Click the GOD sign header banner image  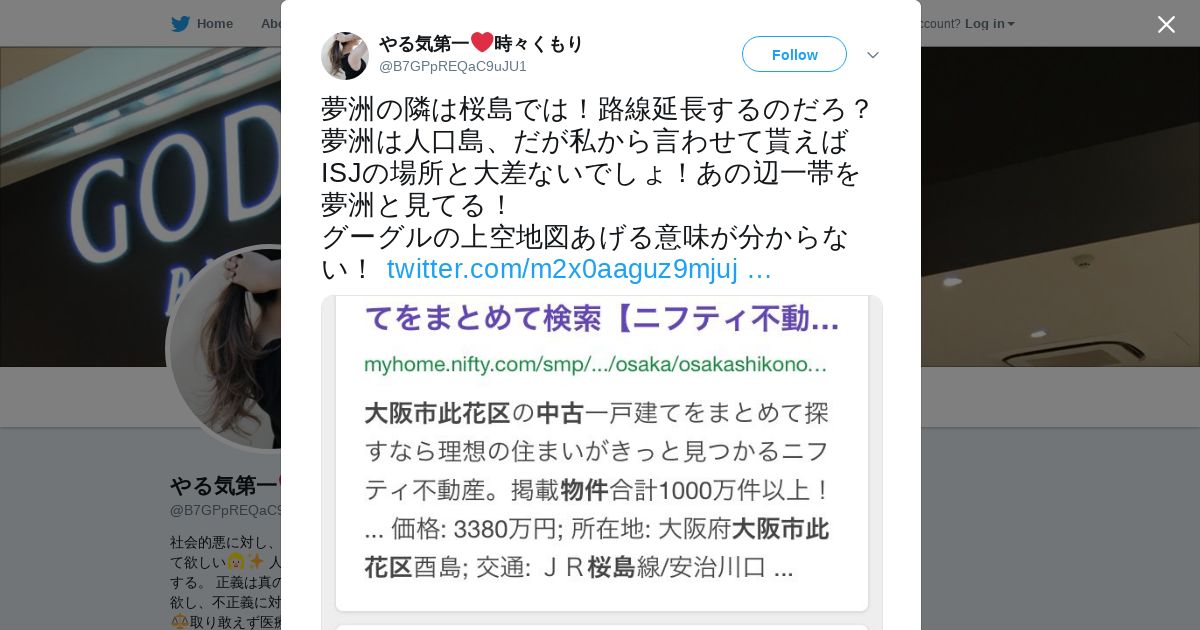140,206
